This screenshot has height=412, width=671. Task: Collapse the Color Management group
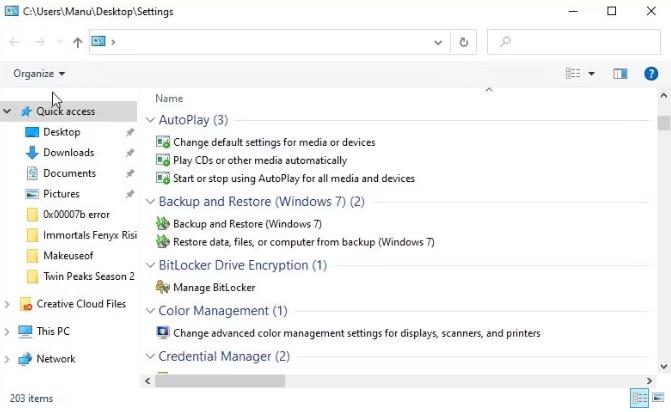[x=150, y=311]
